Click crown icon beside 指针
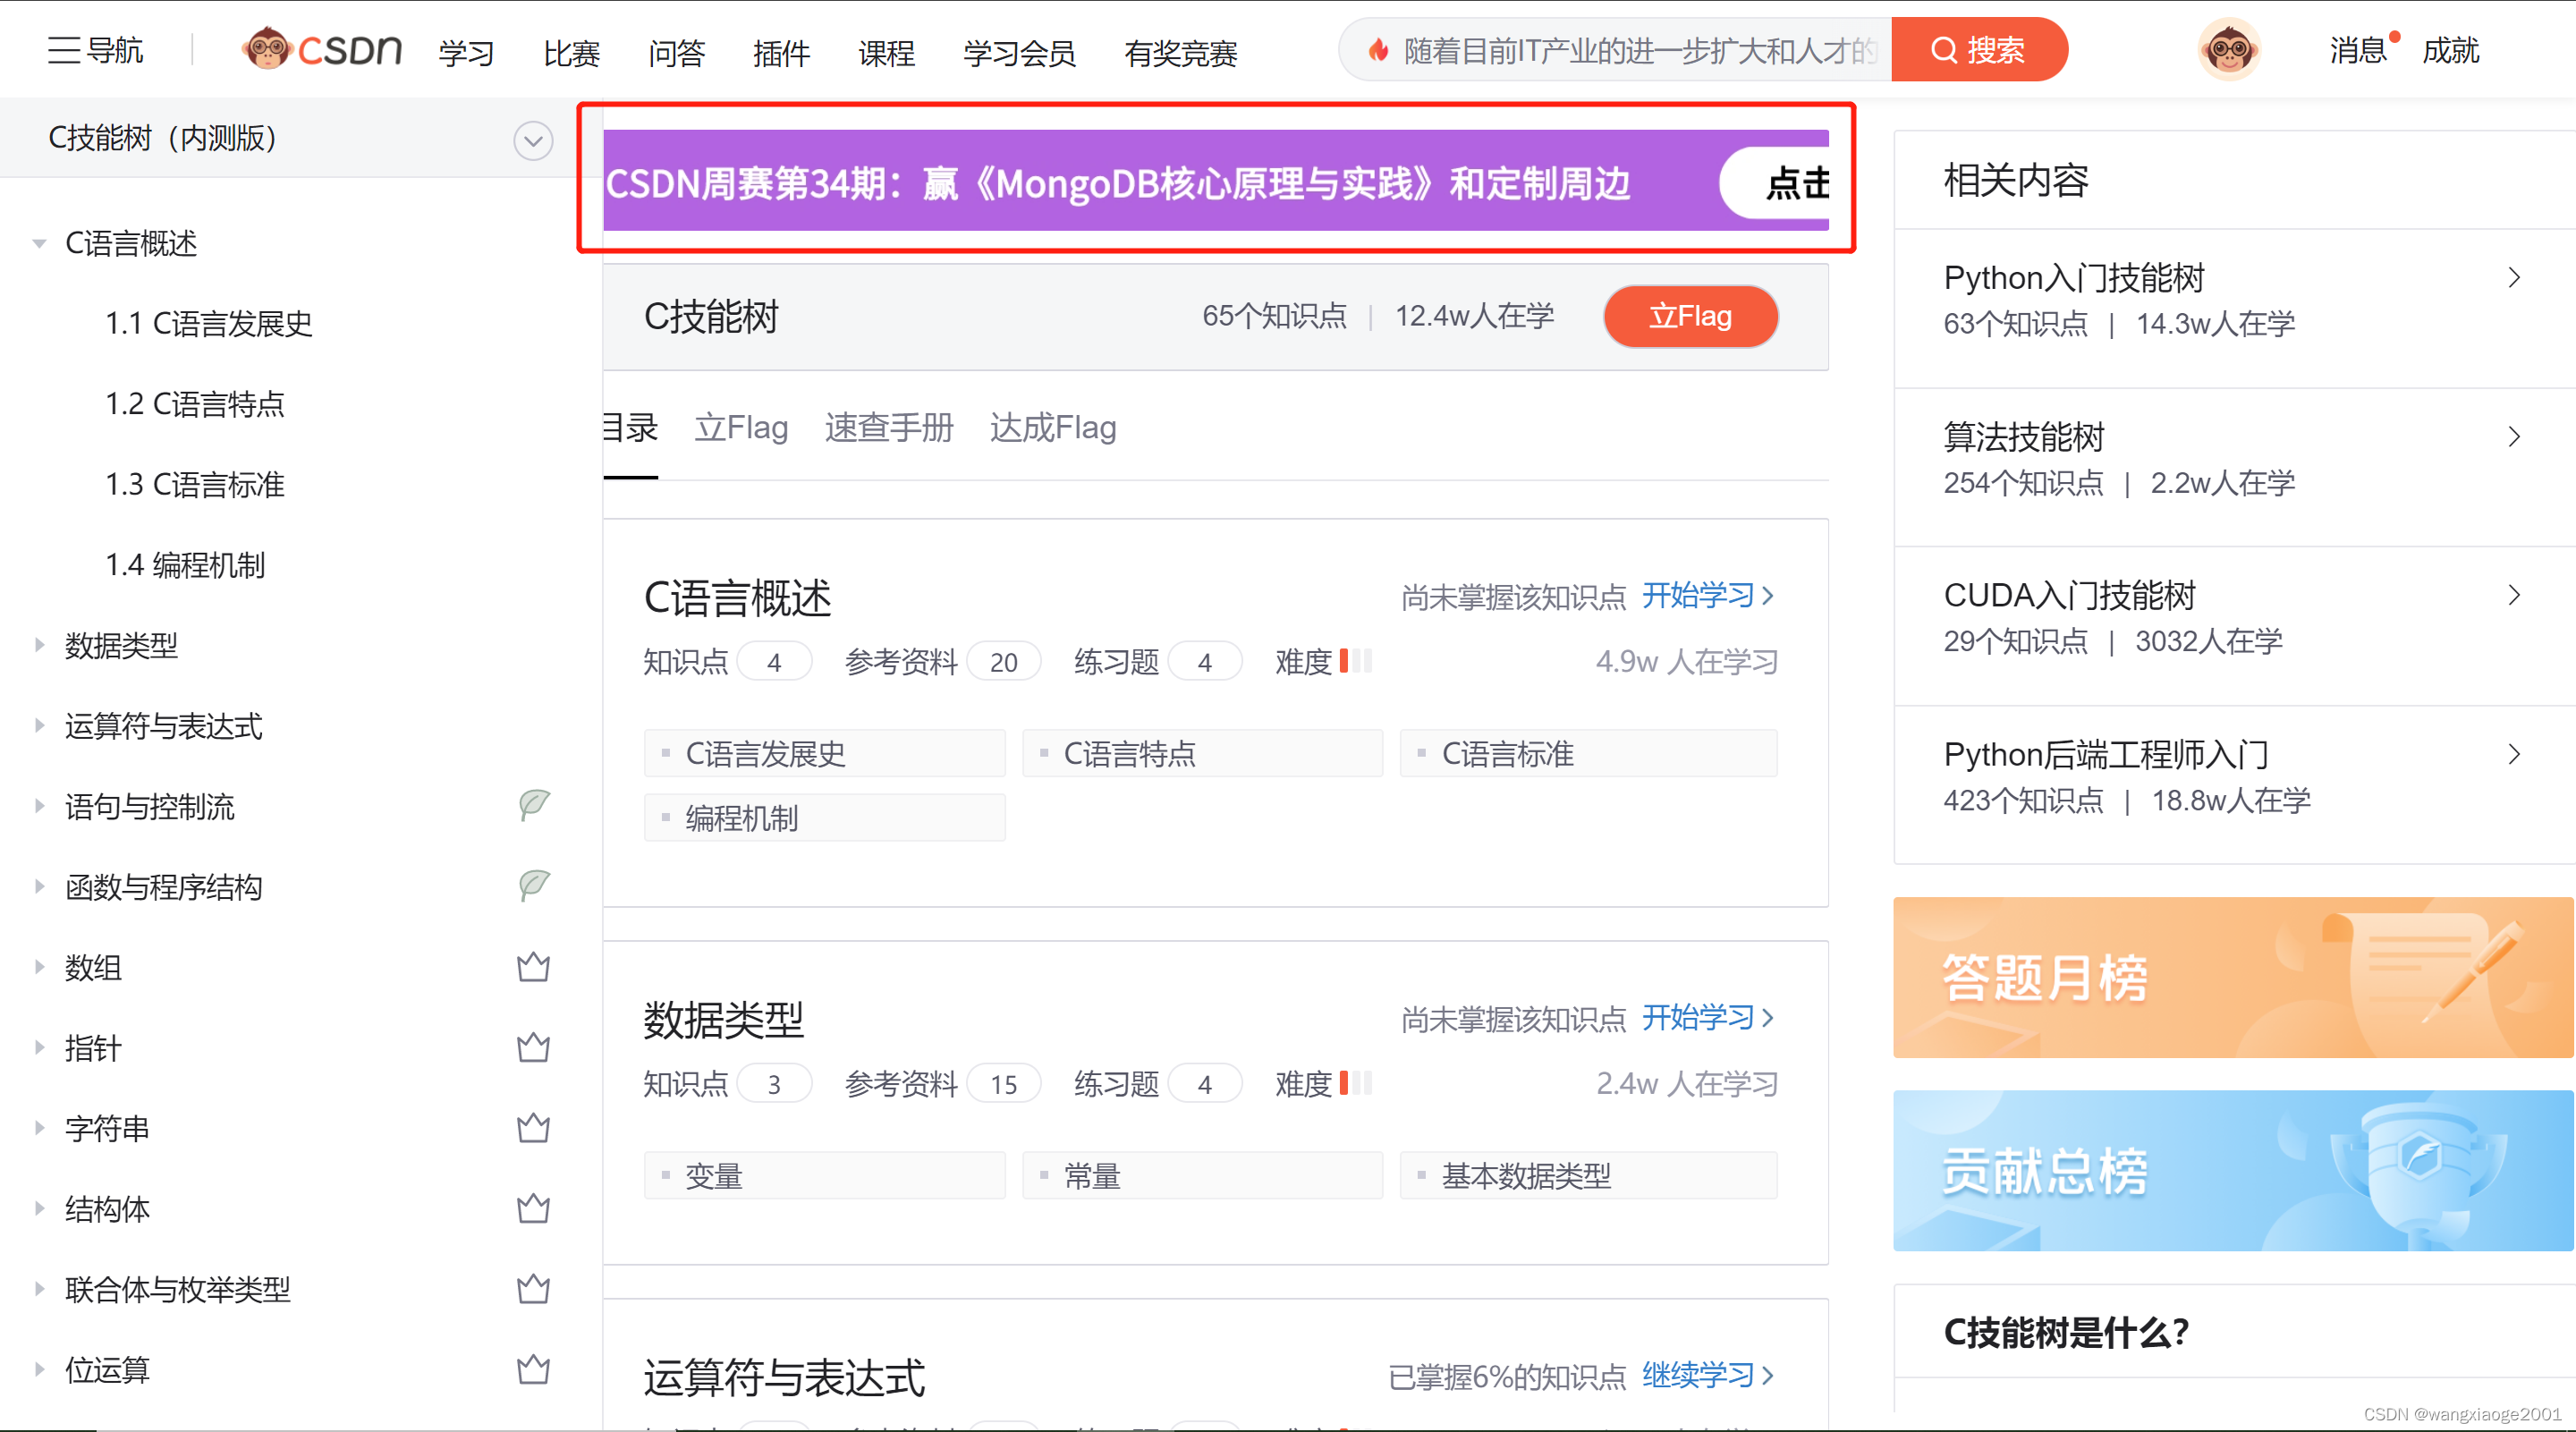Screen dimensions: 2576x1432 point(533,1047)
